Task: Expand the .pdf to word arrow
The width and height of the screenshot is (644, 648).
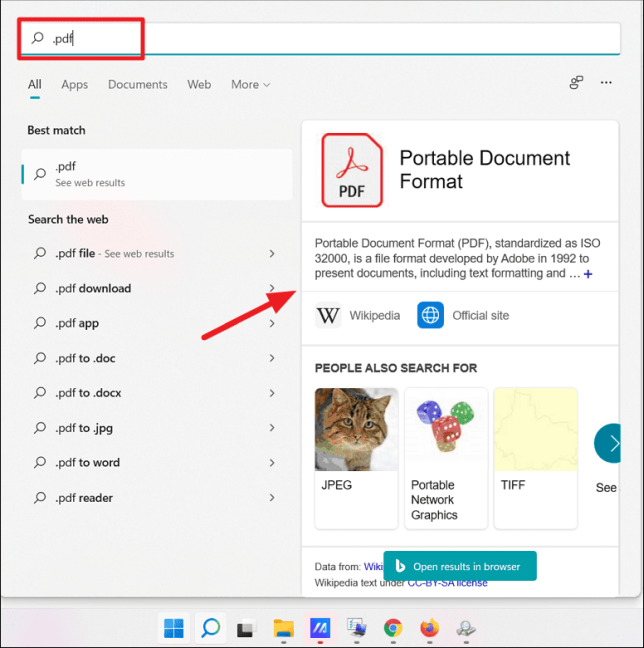Action: [x=272, y=463]
